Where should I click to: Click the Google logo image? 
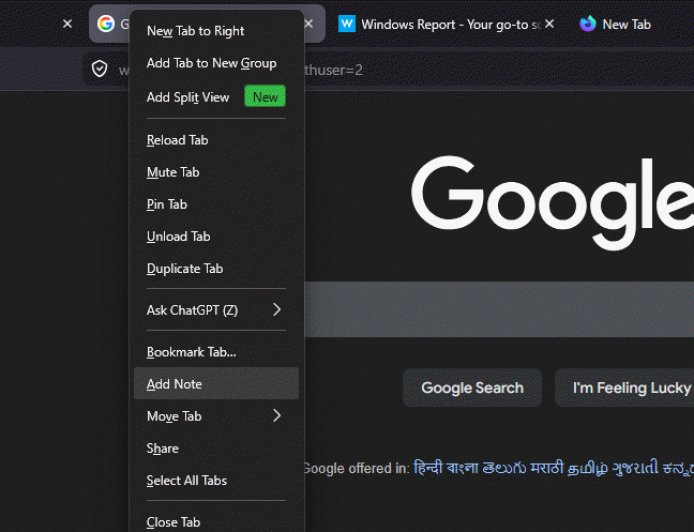click(x=552, y=204)
